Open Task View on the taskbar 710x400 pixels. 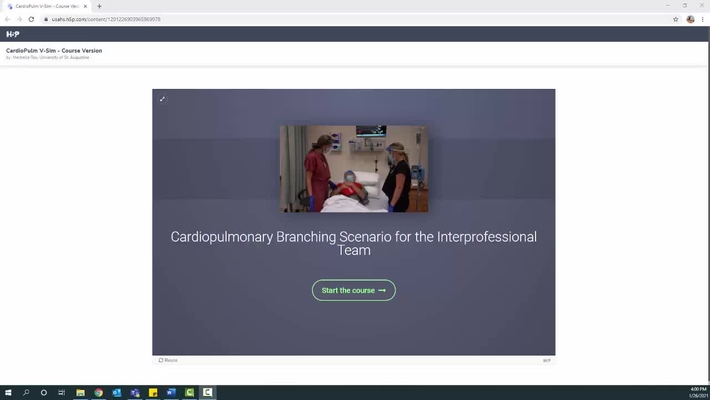coord(62,392)
